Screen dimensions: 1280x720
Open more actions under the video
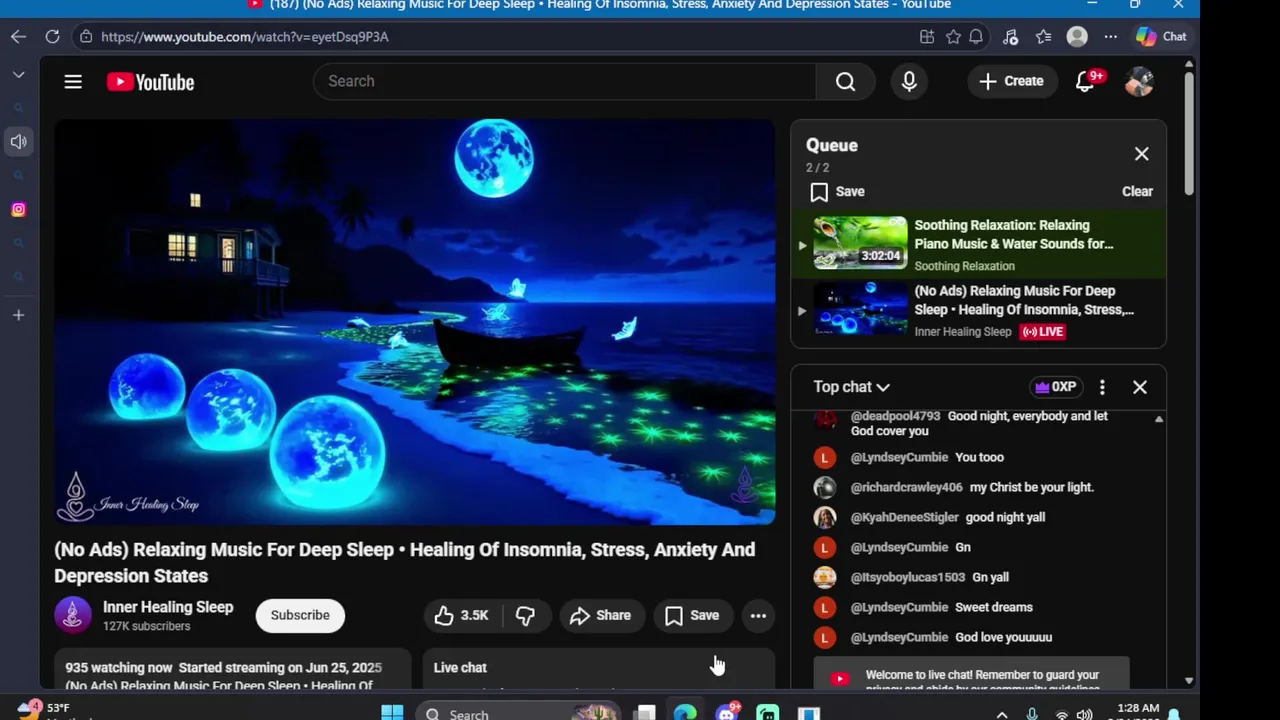[758, 616]
